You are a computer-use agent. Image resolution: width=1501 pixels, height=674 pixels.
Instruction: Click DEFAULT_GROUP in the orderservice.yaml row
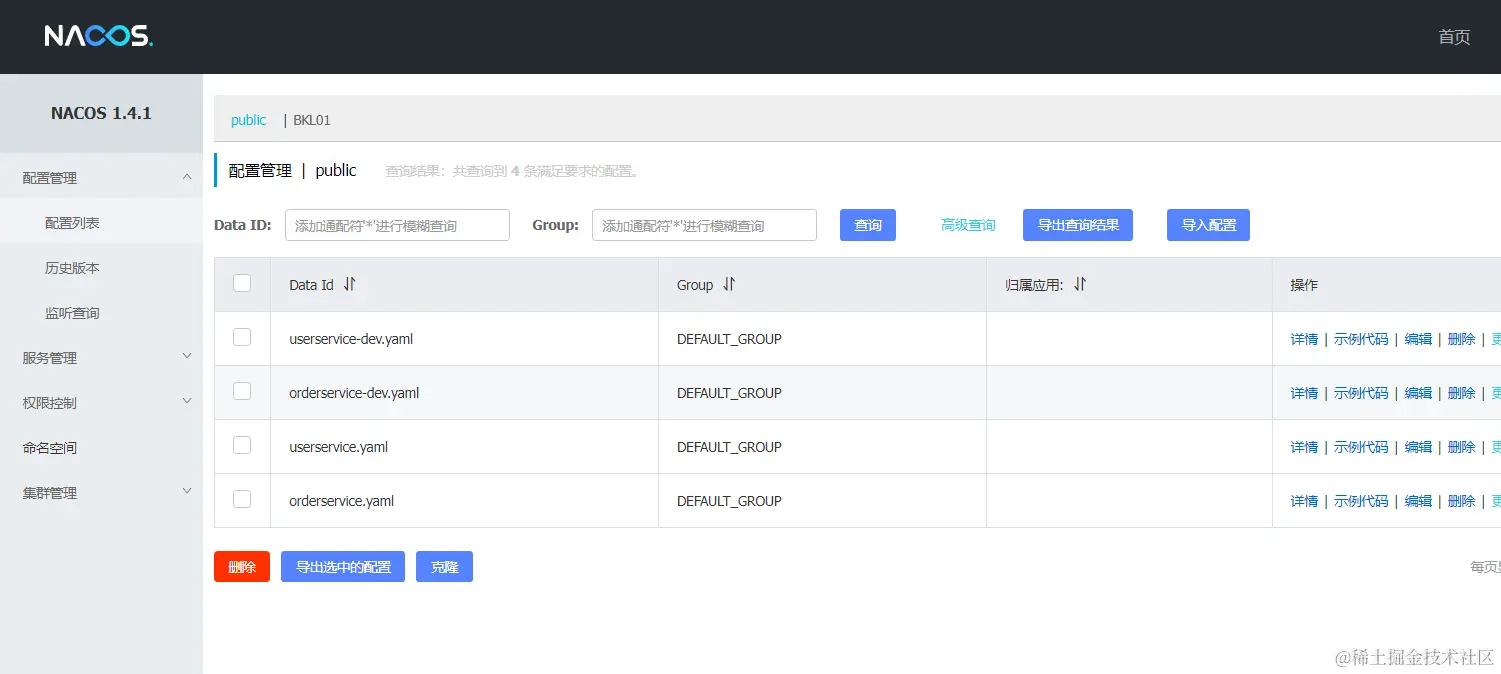(x=729, y=501)
